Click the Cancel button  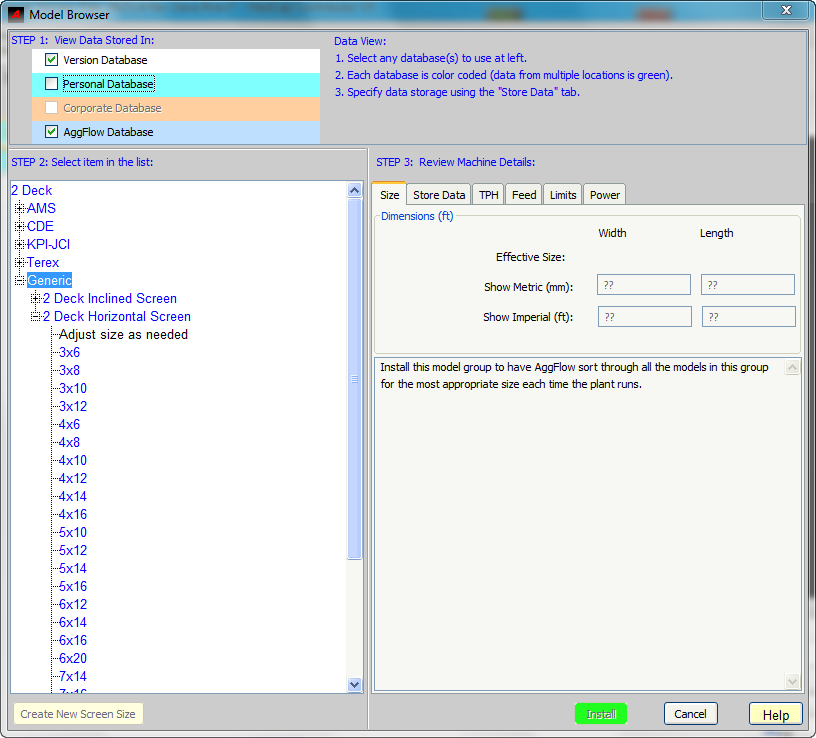point(690,714)
